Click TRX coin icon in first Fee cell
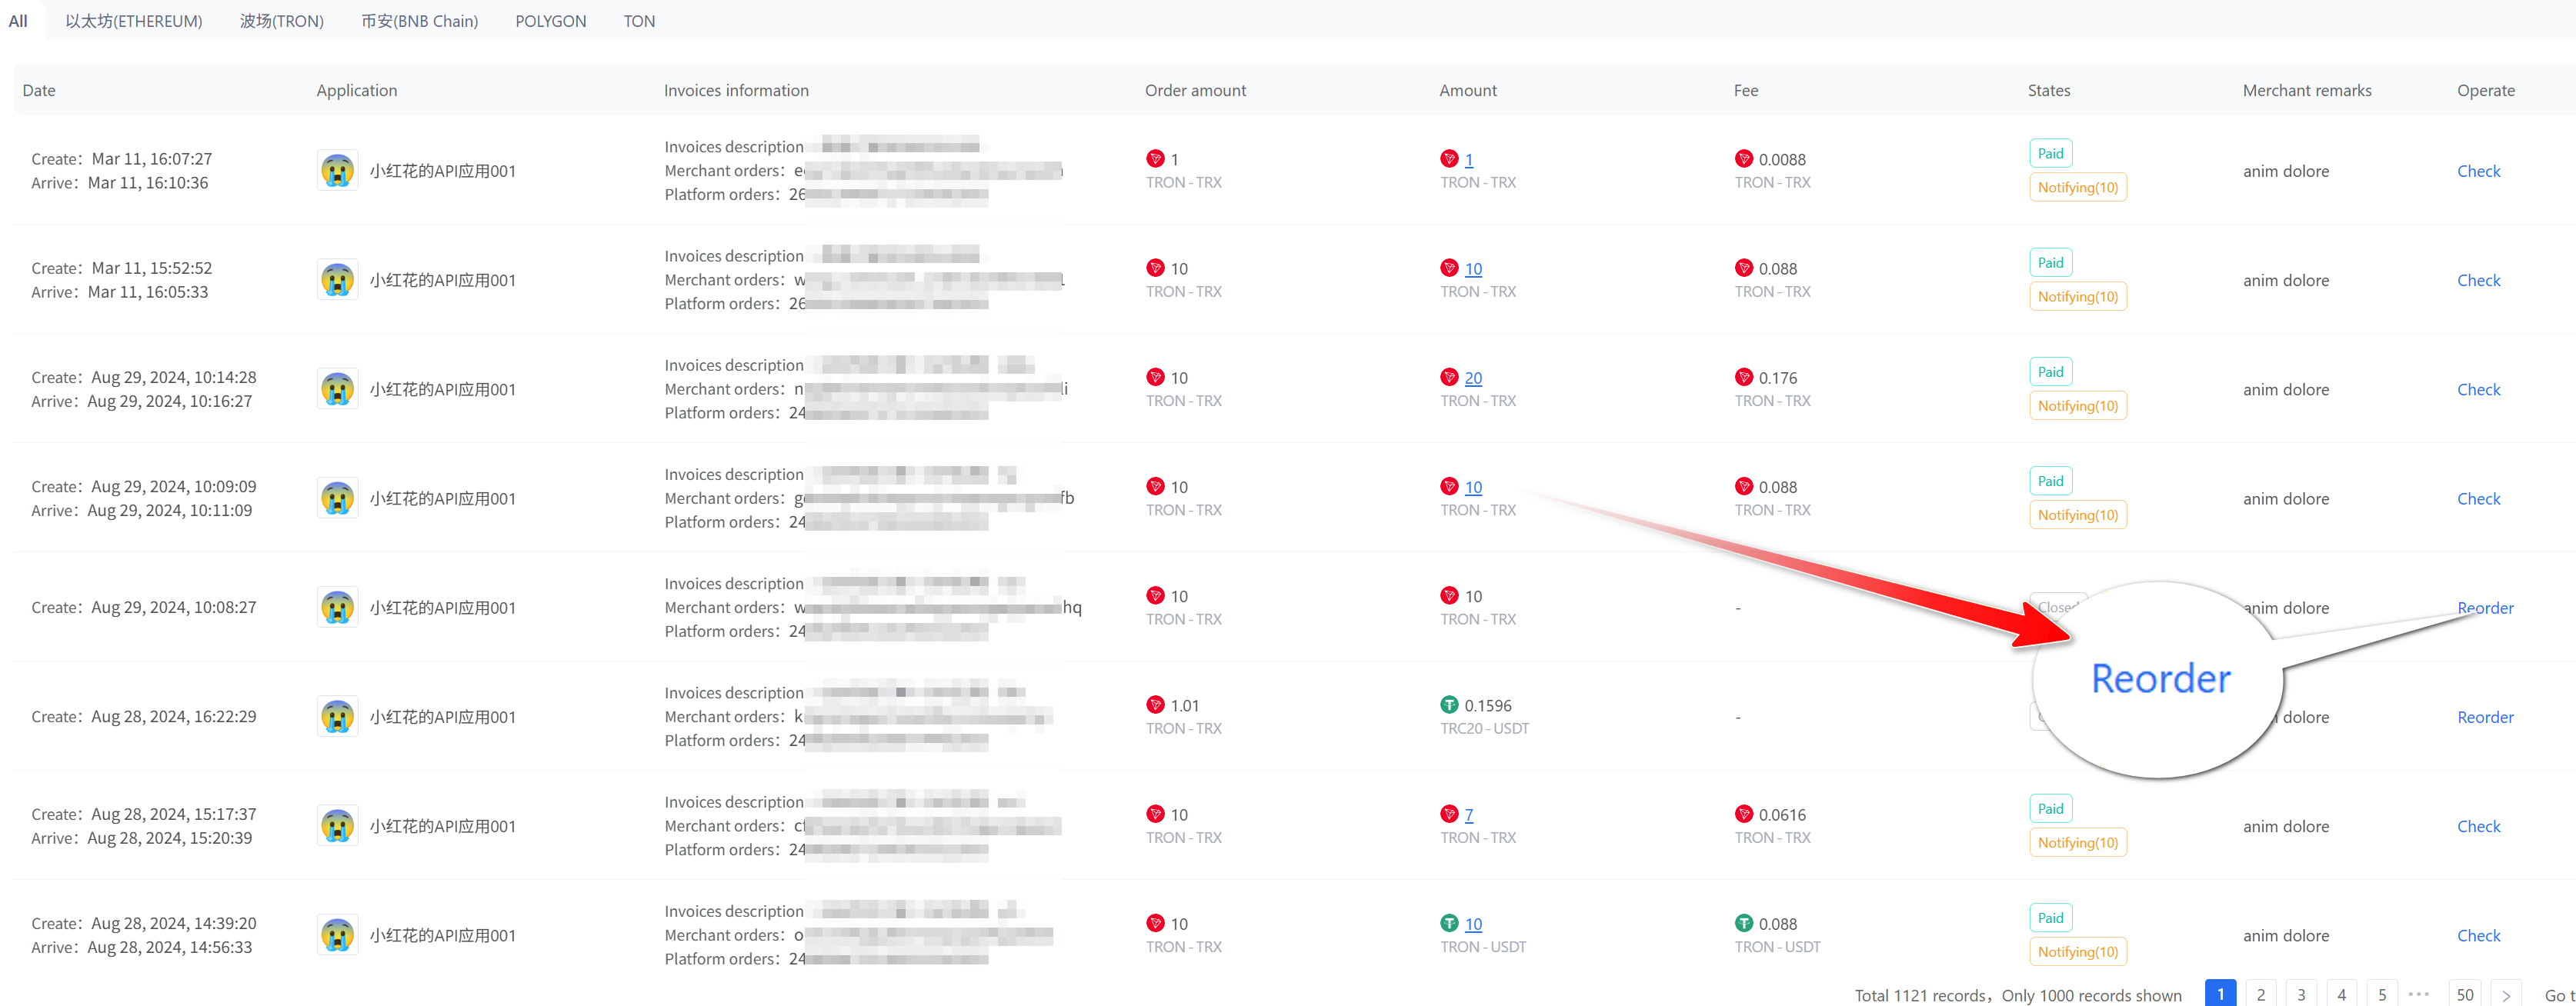2576x1006 pixels. (x=1744, y=159)
